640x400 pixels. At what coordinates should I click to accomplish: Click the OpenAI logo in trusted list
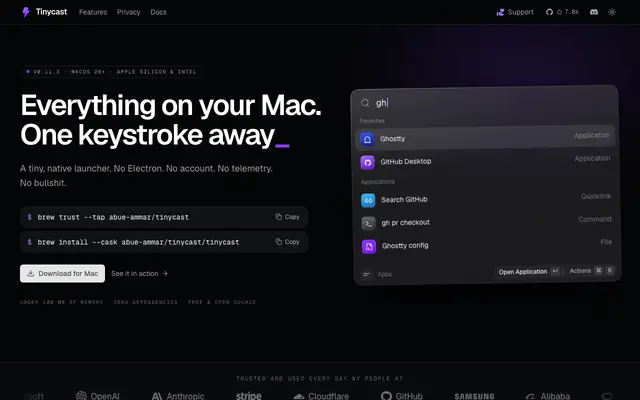[98, 396]
